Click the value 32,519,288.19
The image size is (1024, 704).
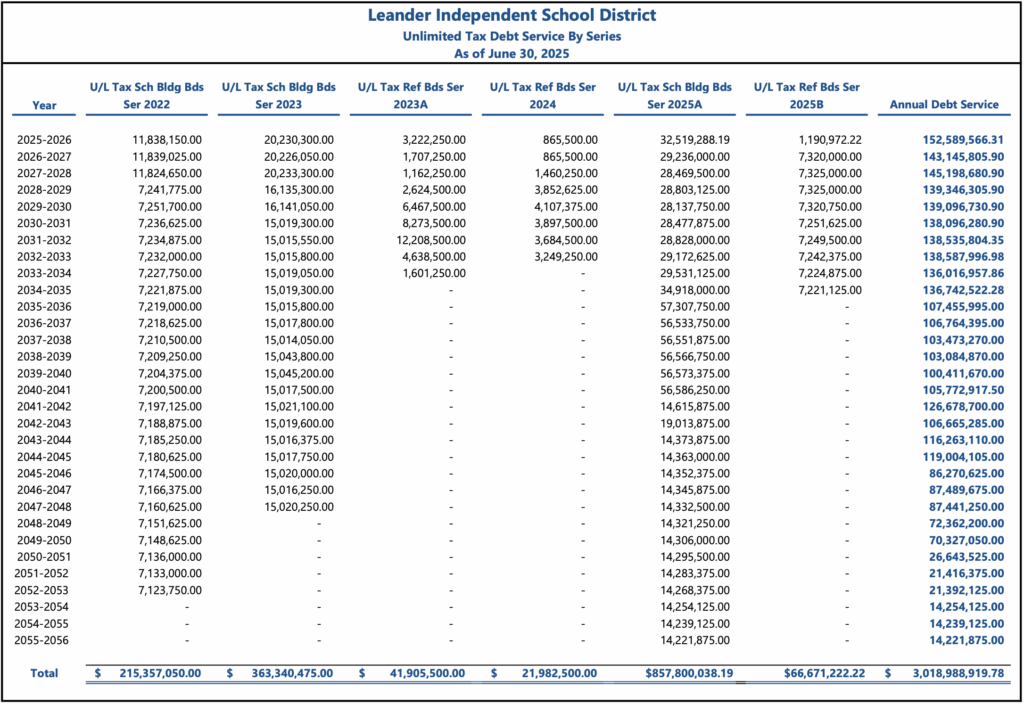[x=695, y=140]
